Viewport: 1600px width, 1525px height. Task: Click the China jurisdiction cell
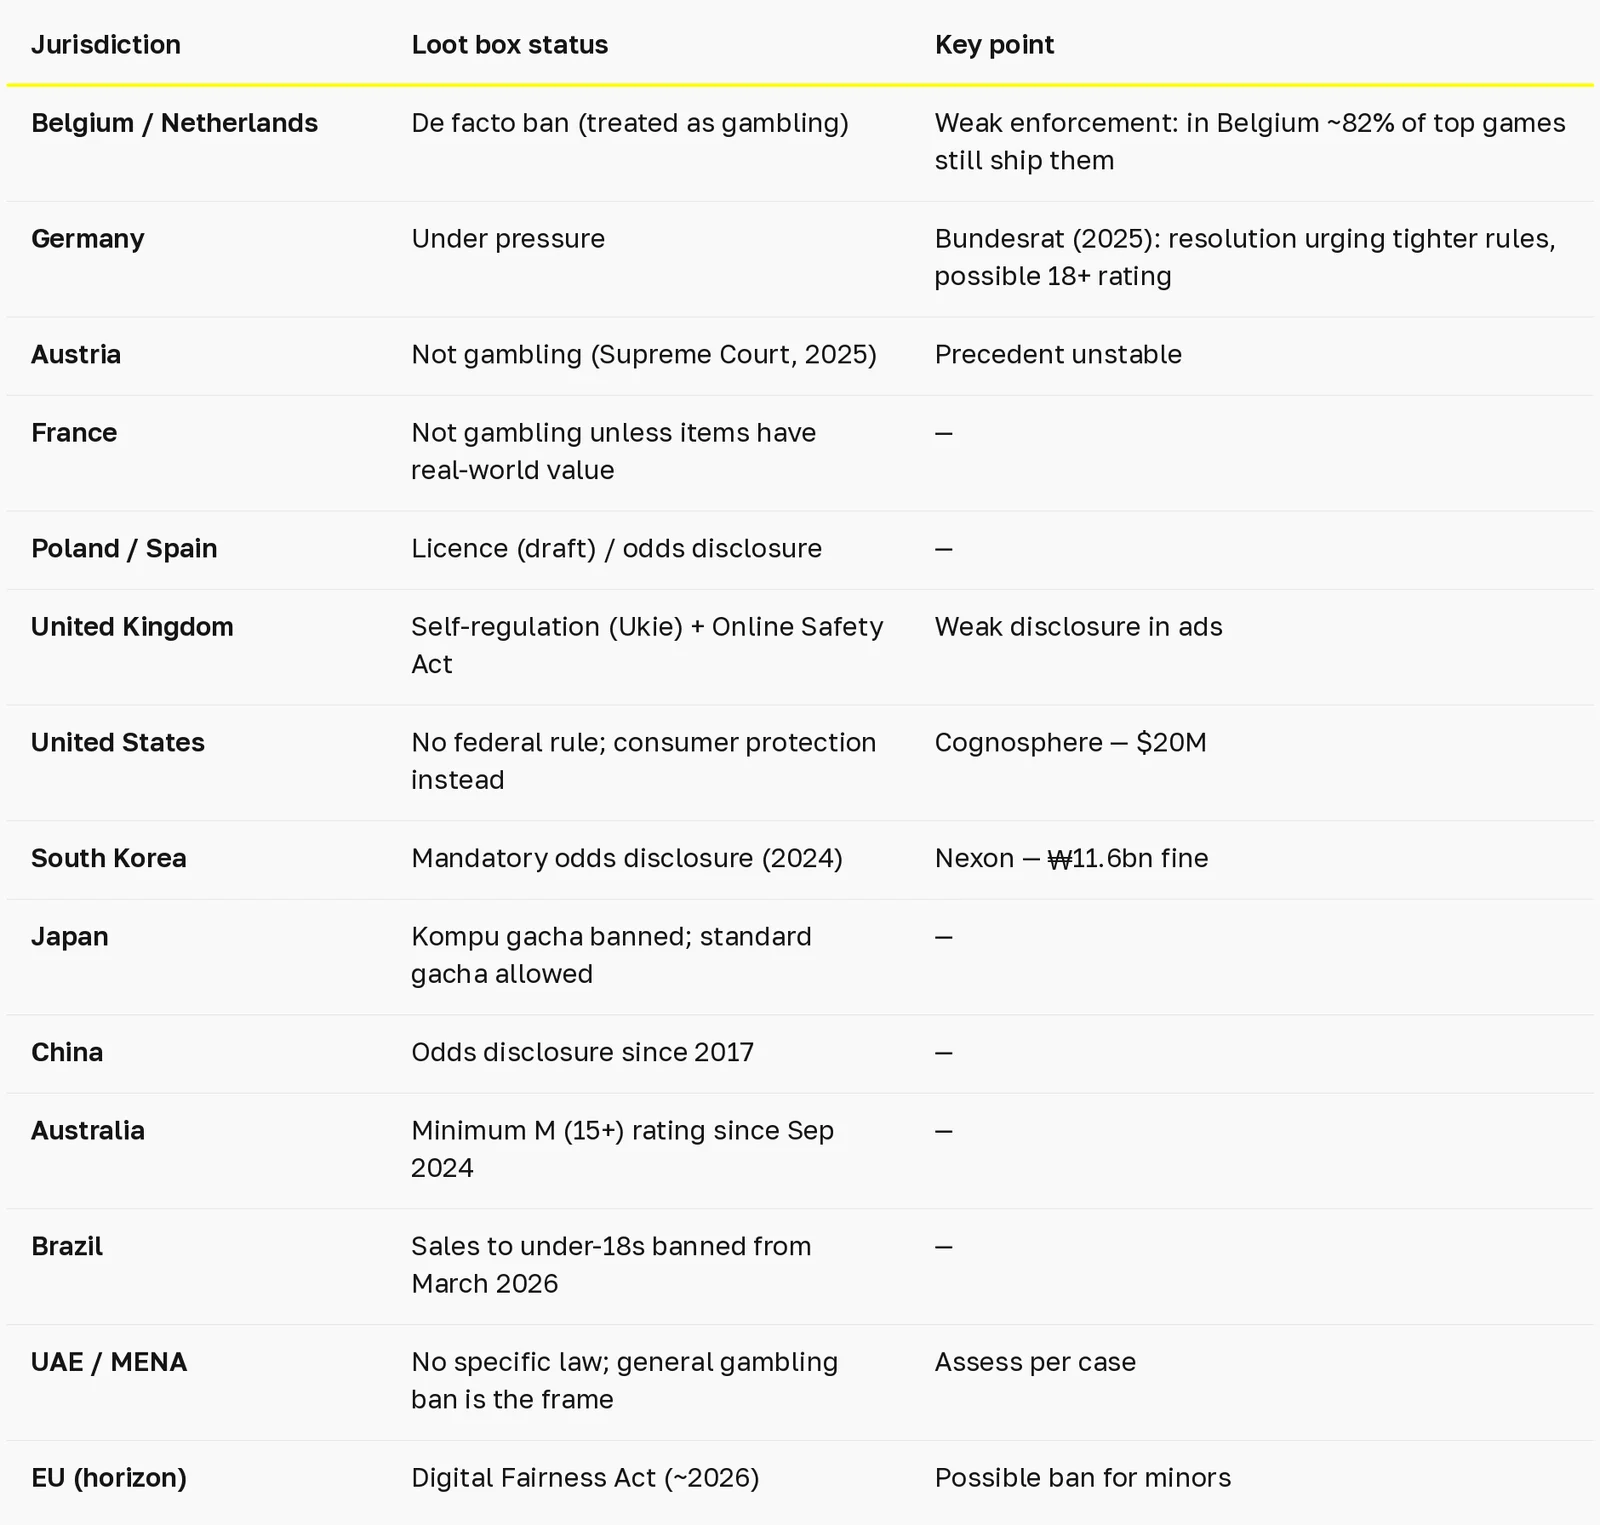click(x=67, y=1052)
